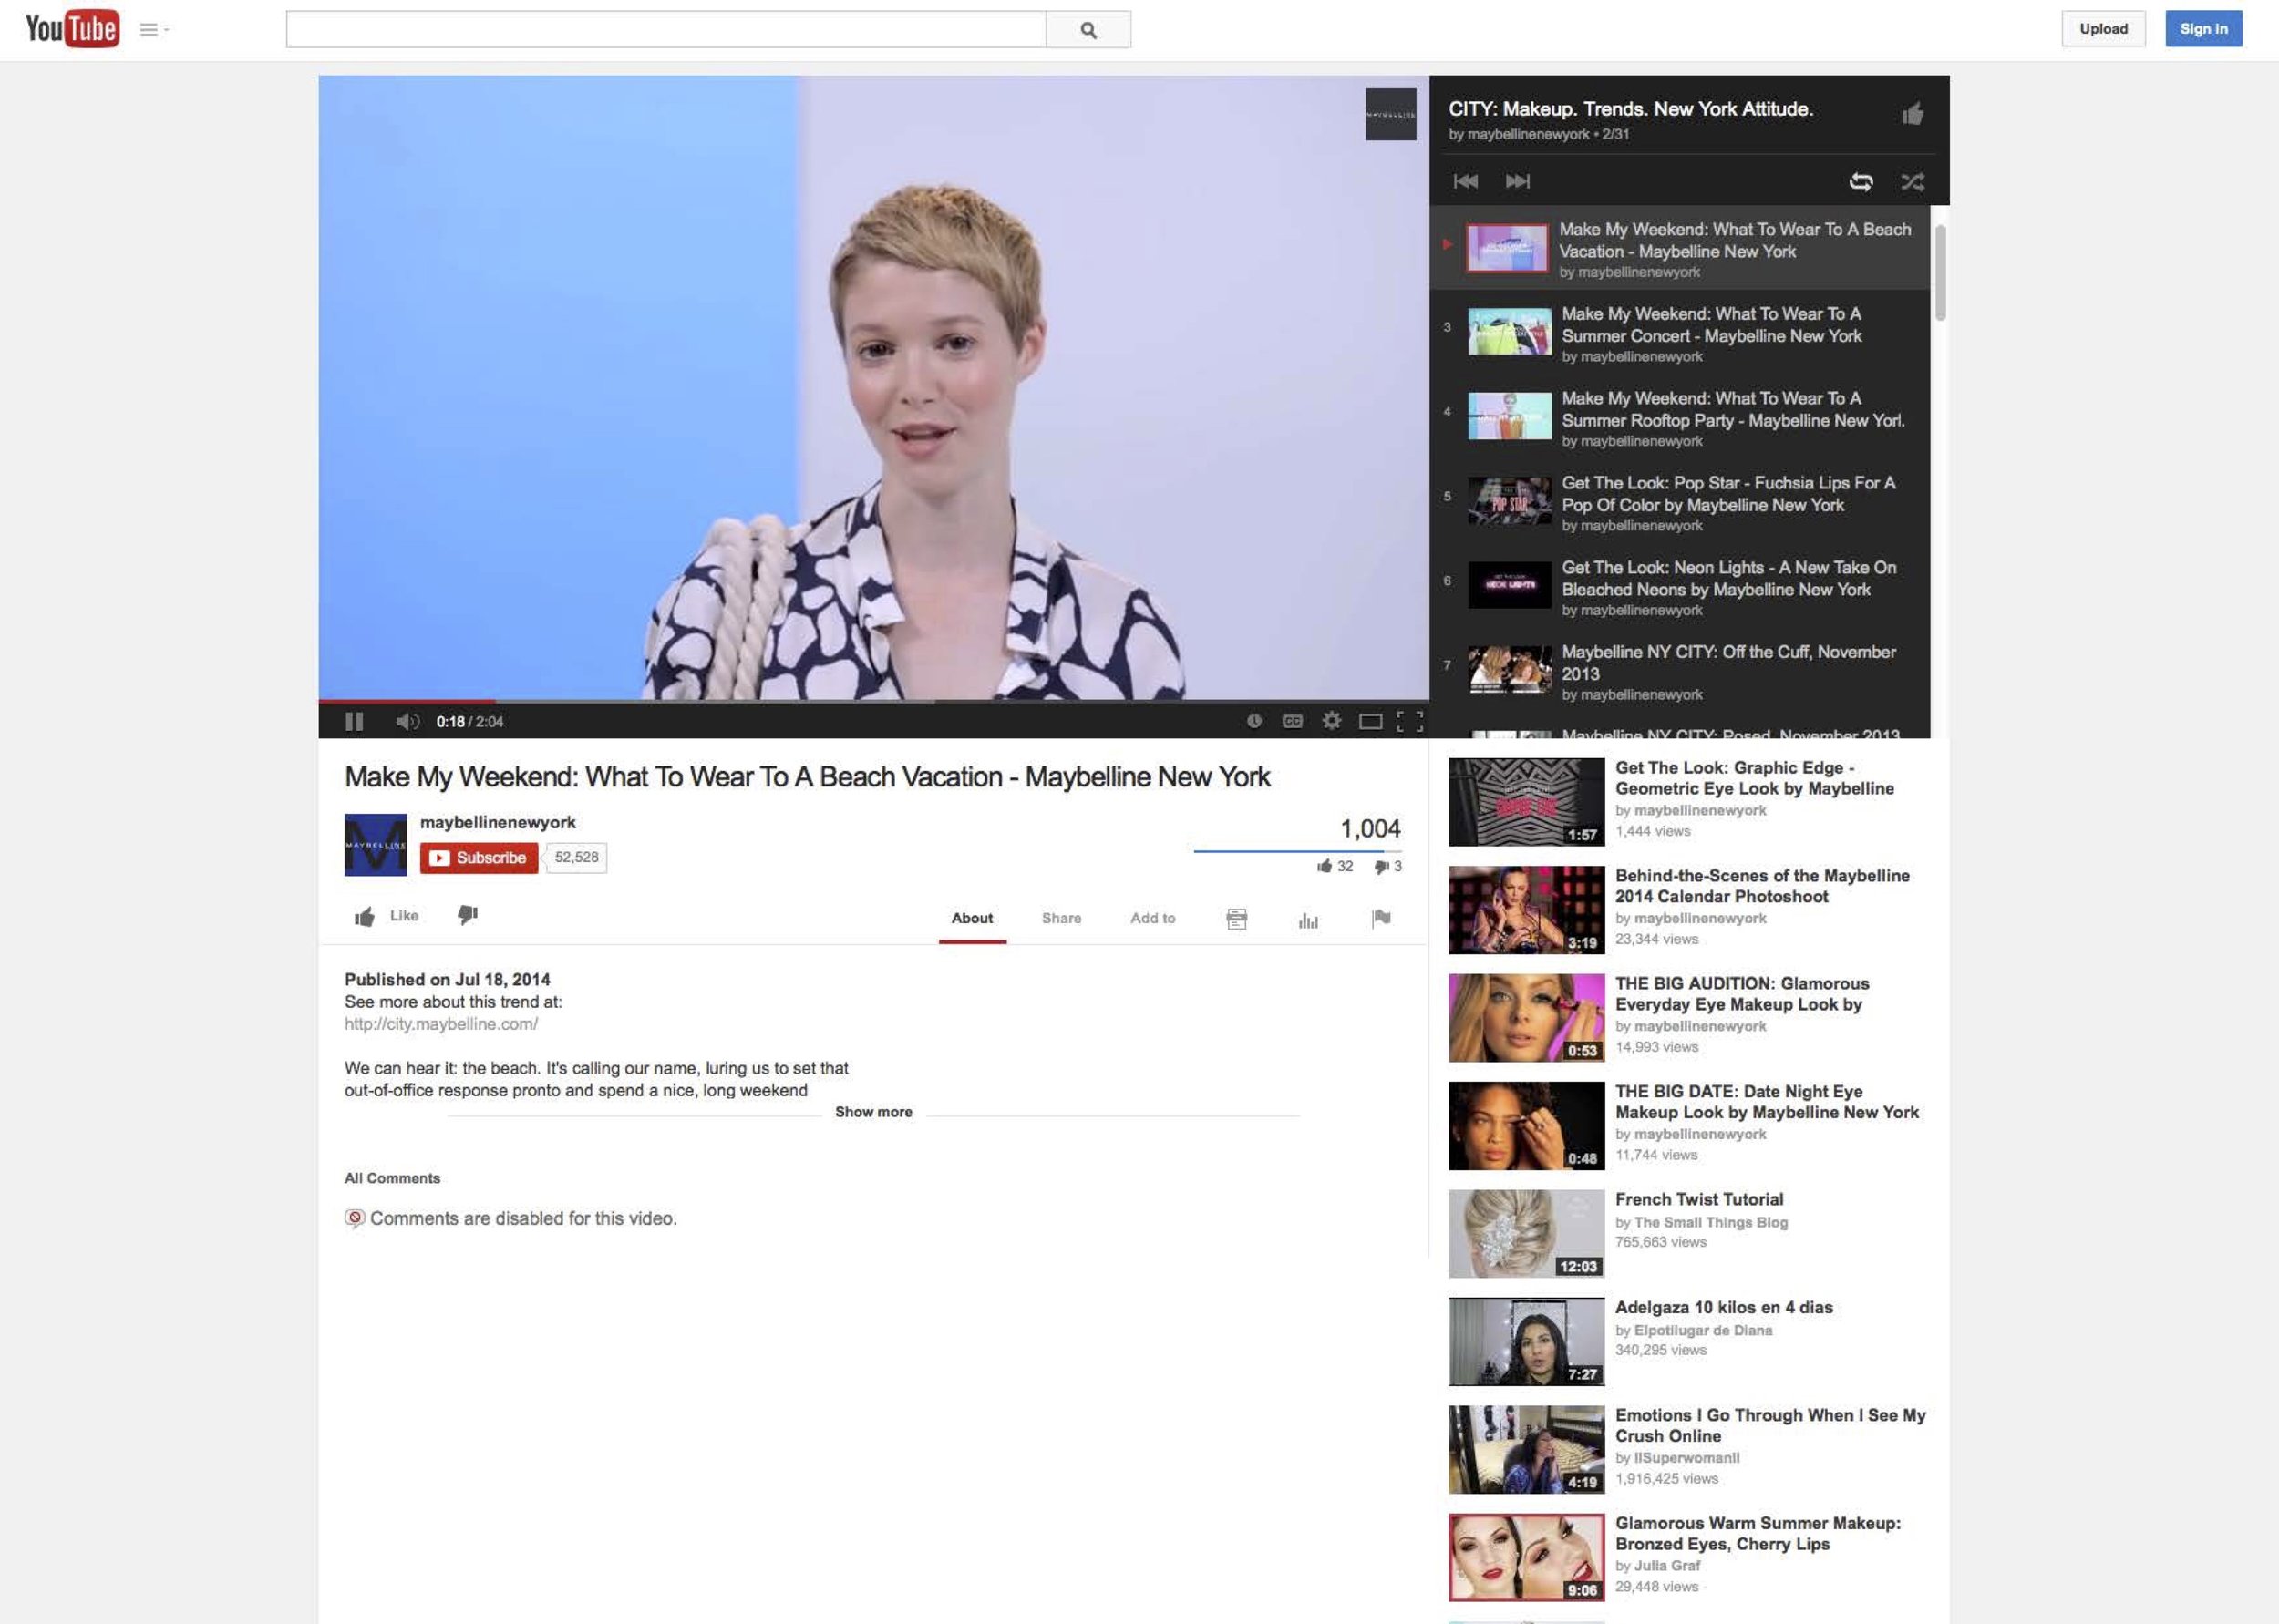The height and width of the screenshot is (1624, 2279).
Task: Mute the video volume
Action: [407, 721]
